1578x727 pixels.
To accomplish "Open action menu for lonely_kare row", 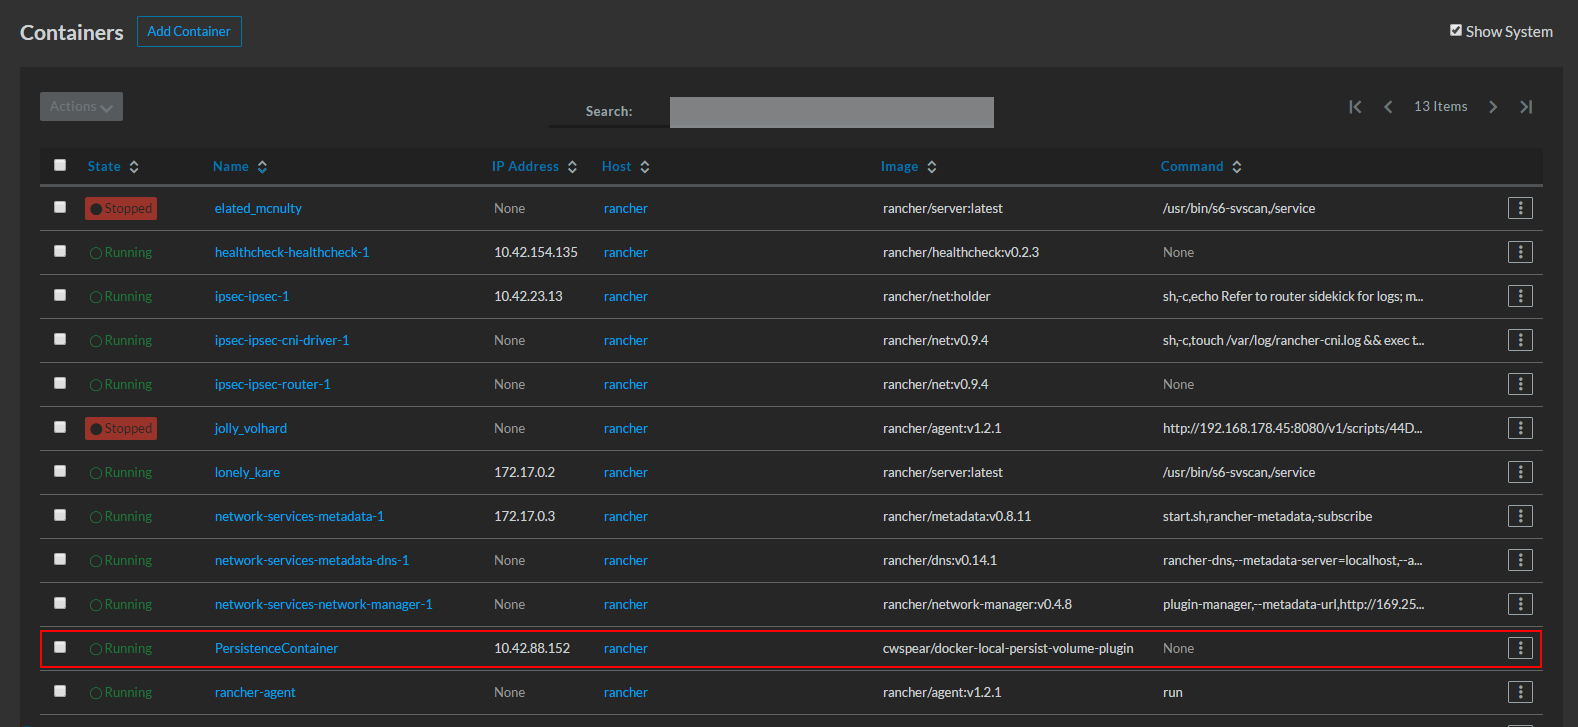I will [x=1520, y=472].
